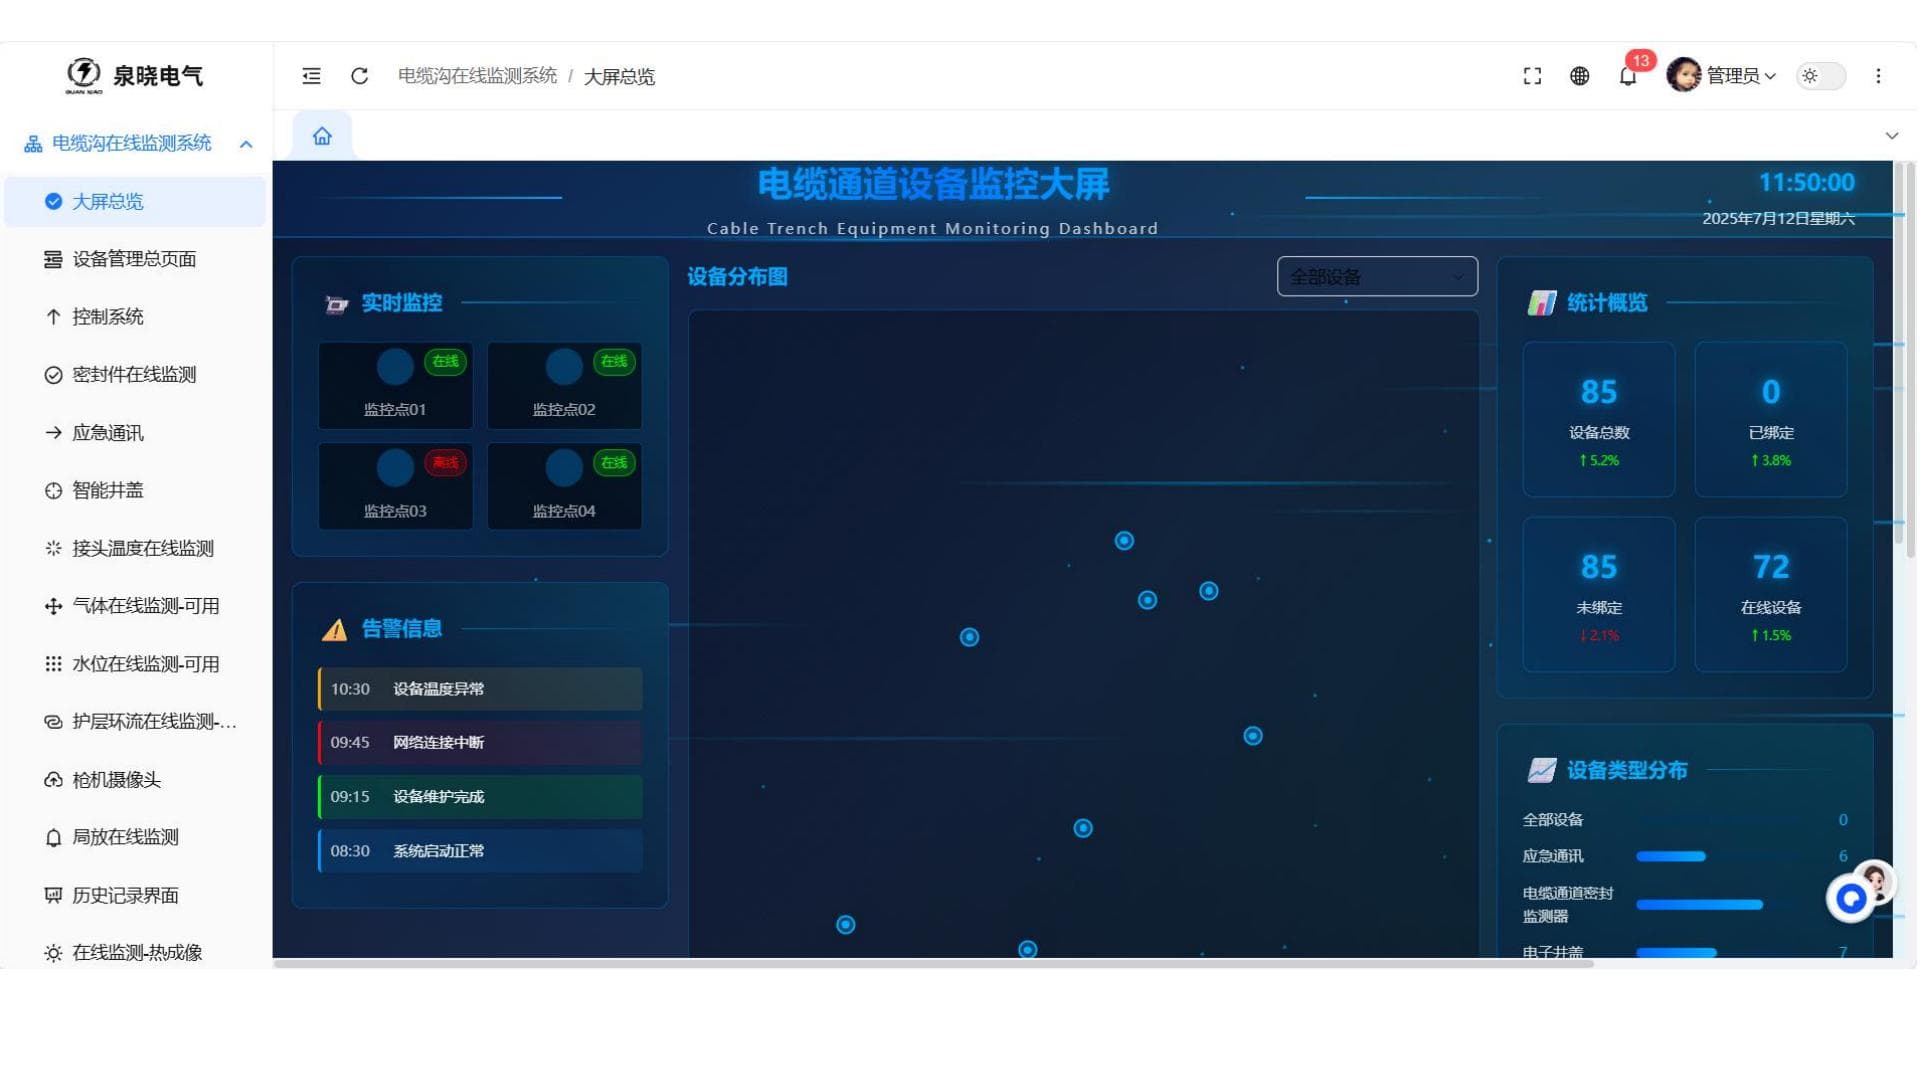Click the 电缆沟在线监测系统 breadcrumb link
The image size is (1920, 1080).
coord(477,76)
